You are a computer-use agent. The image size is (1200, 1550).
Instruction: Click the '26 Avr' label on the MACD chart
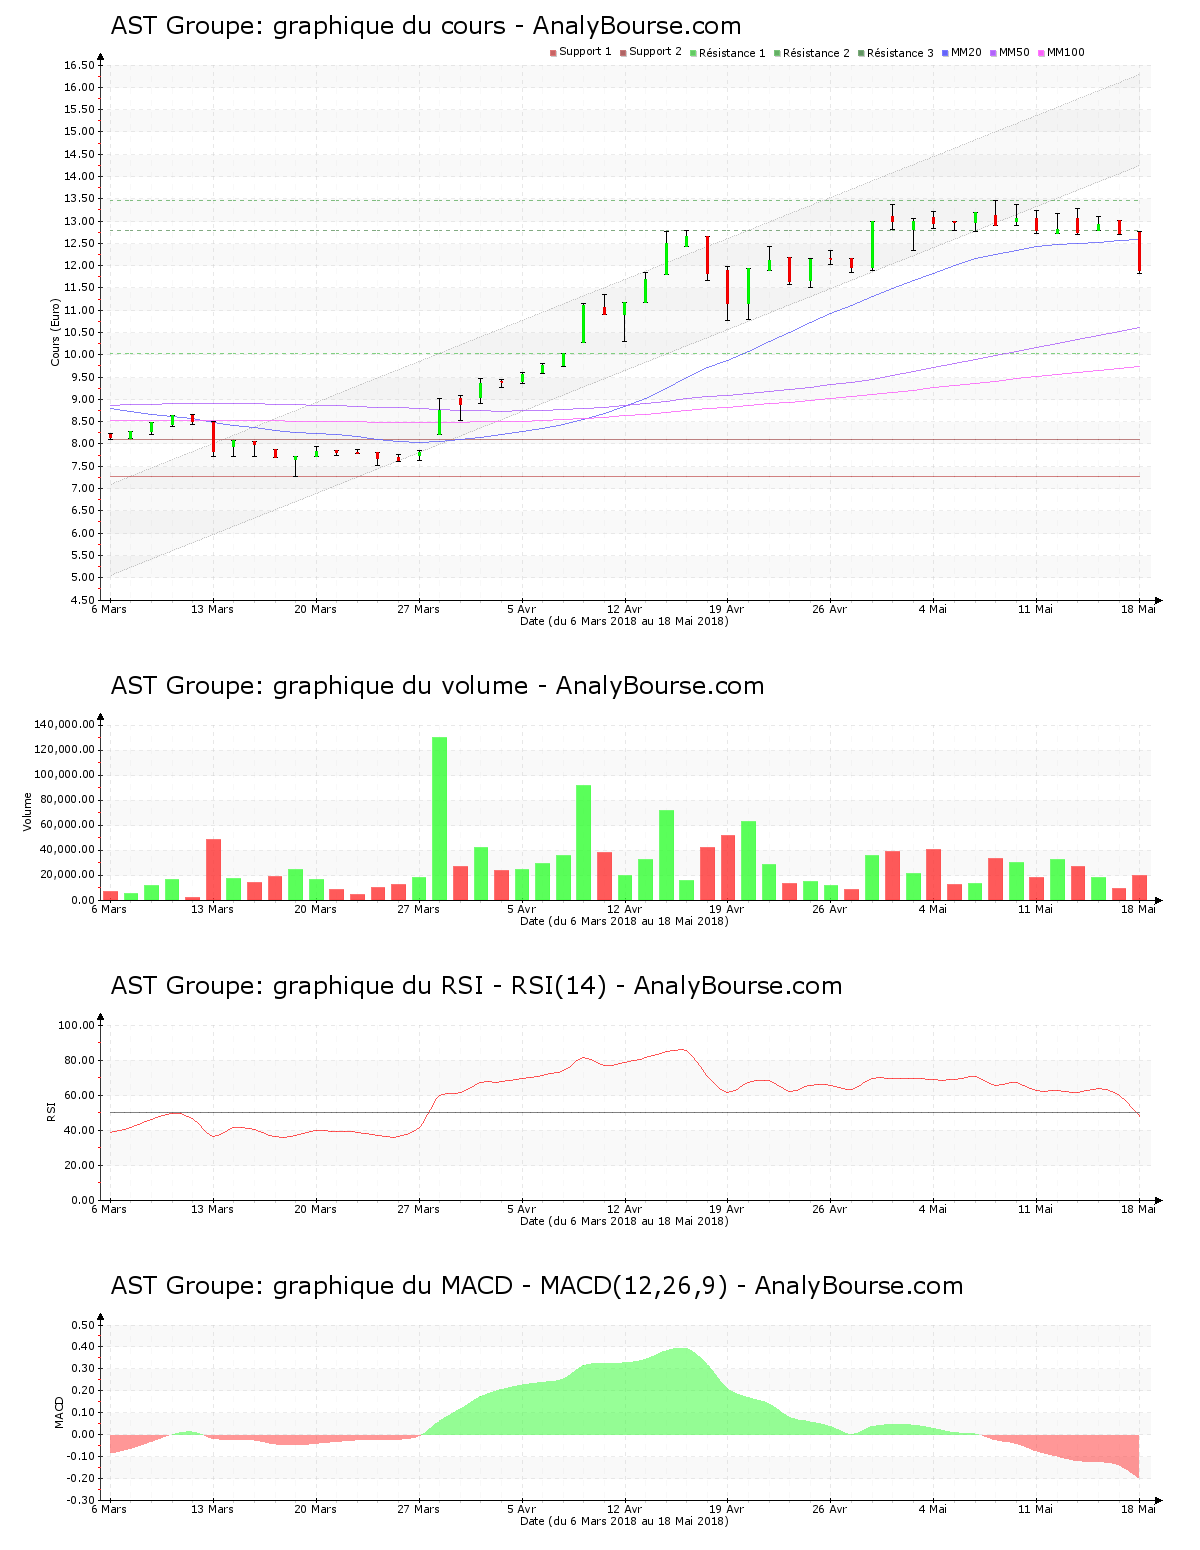click(830, 1509)
